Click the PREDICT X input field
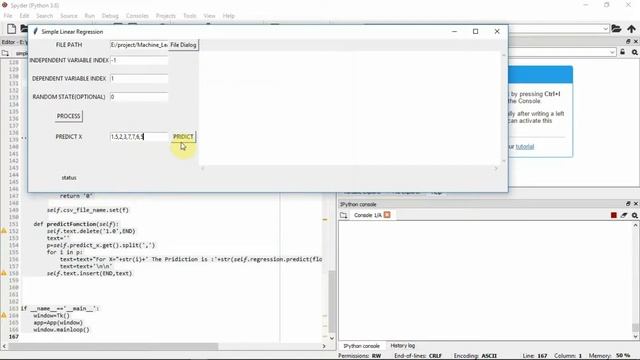The image size is (640, 360). pos(139,137)
